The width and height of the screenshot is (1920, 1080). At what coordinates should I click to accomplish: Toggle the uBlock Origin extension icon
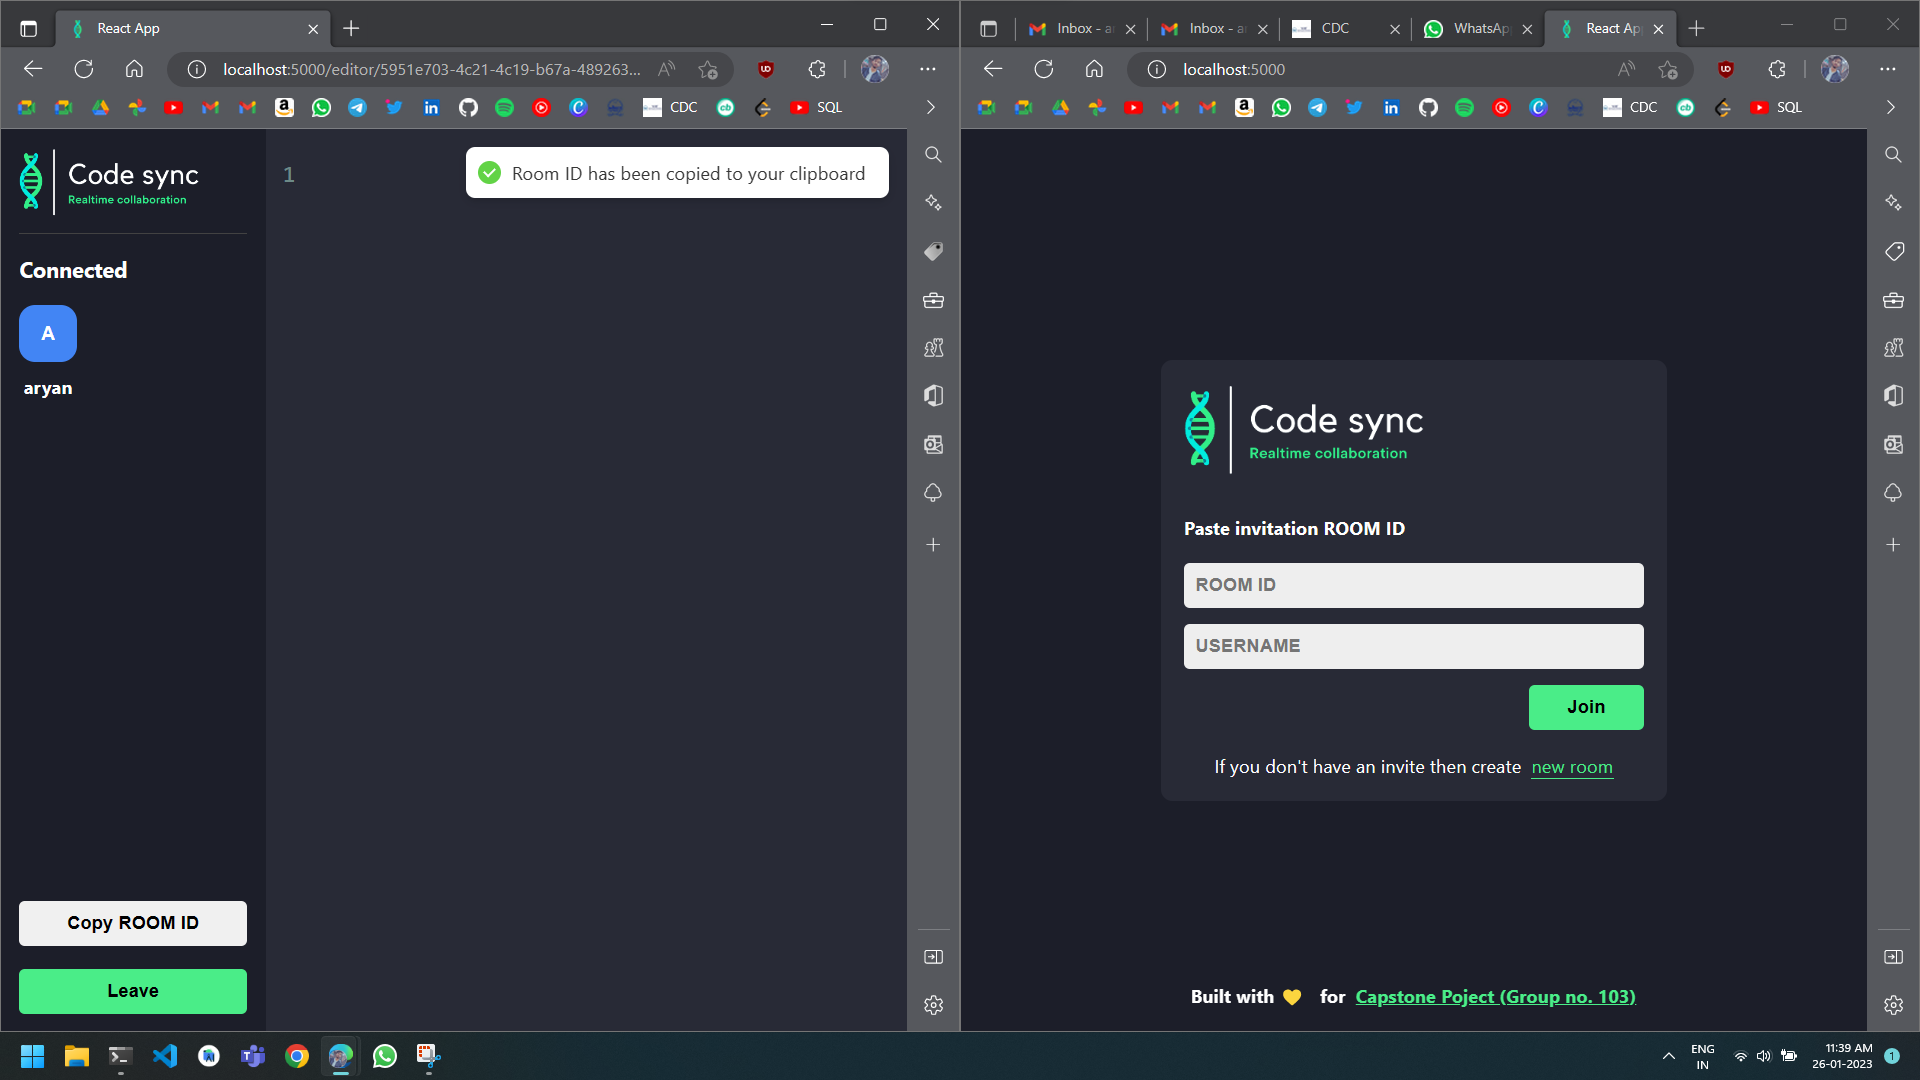click(x=766, y=69)
